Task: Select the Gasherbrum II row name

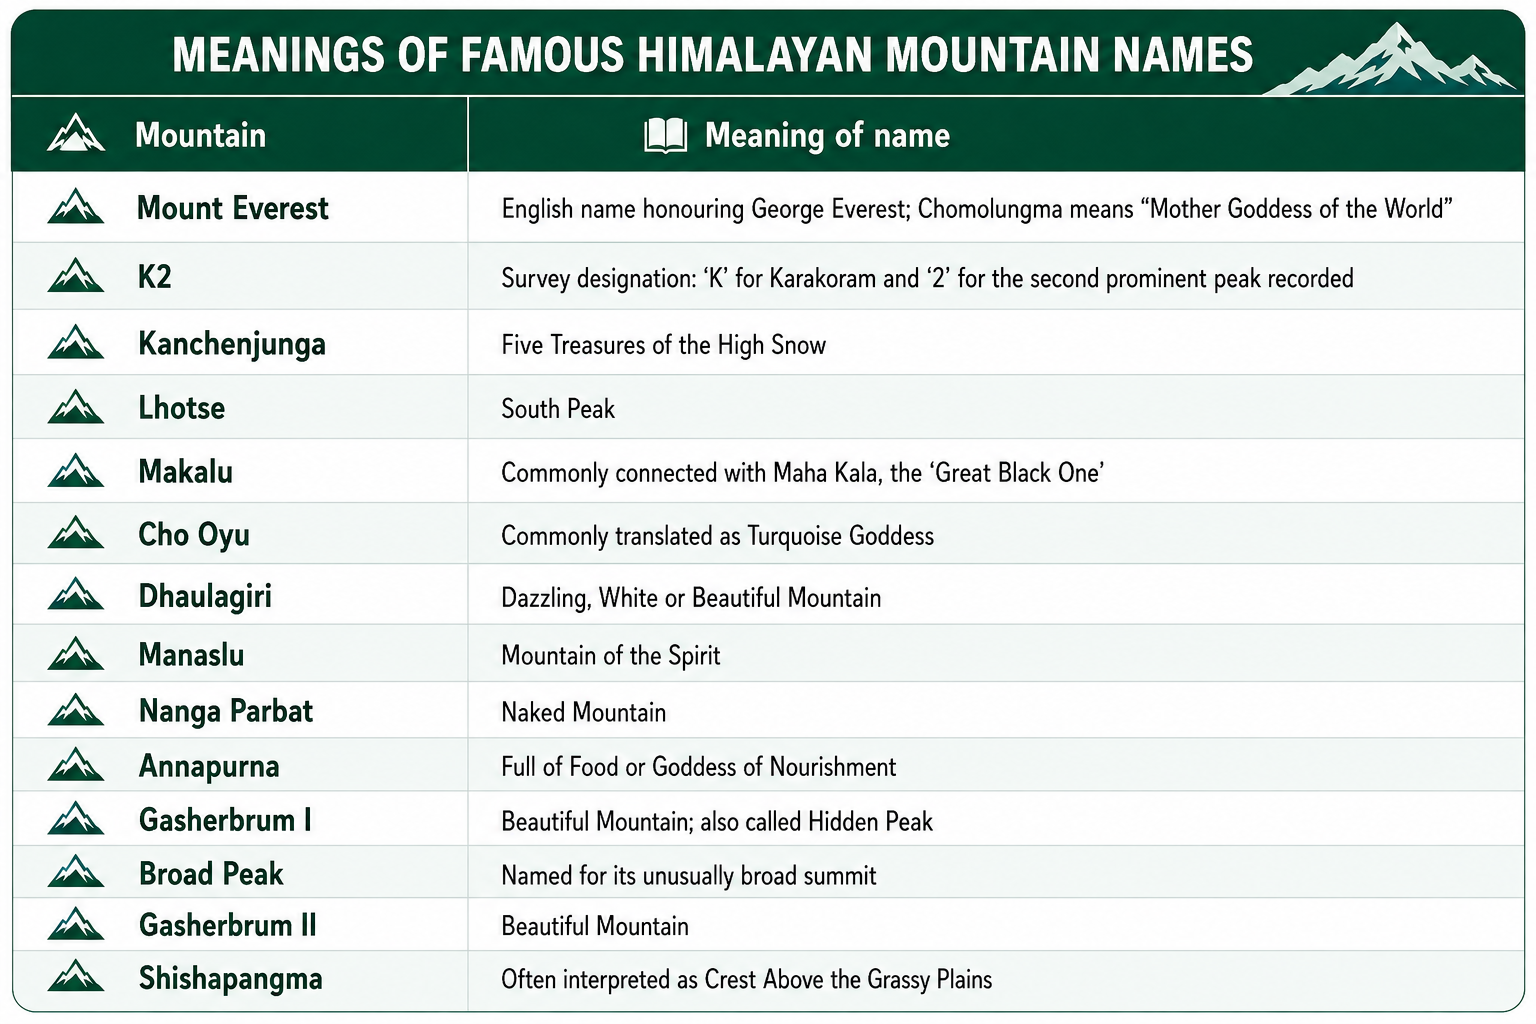Action: point(228,925)
